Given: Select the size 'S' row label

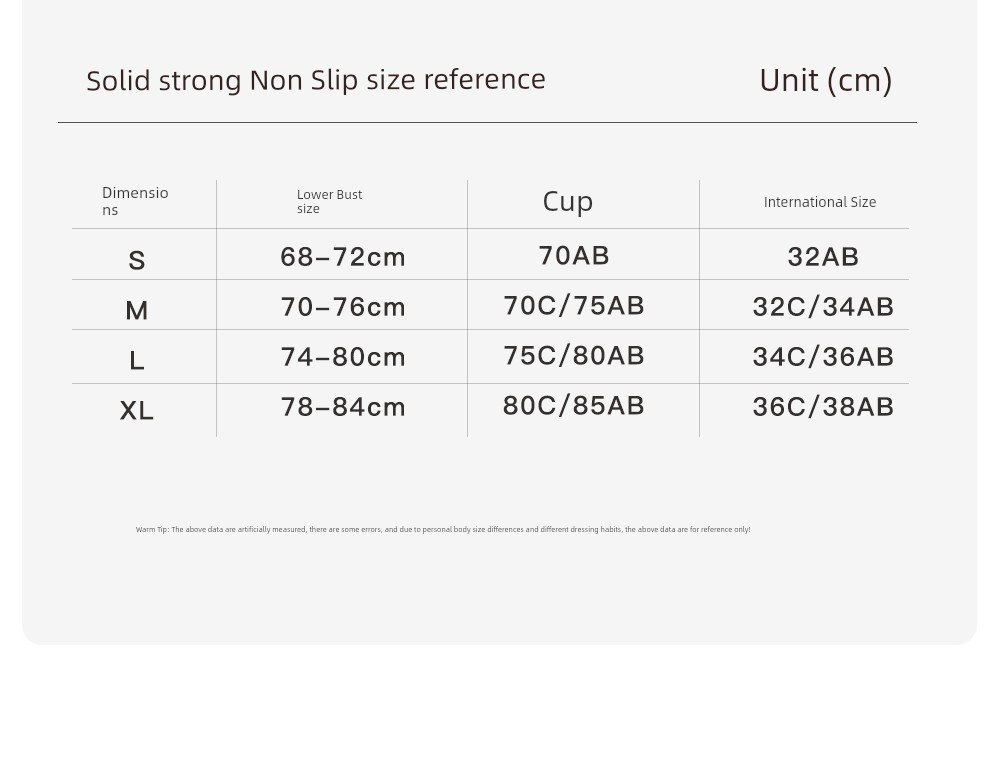Looking at the screenshot, I should (136, 260).
